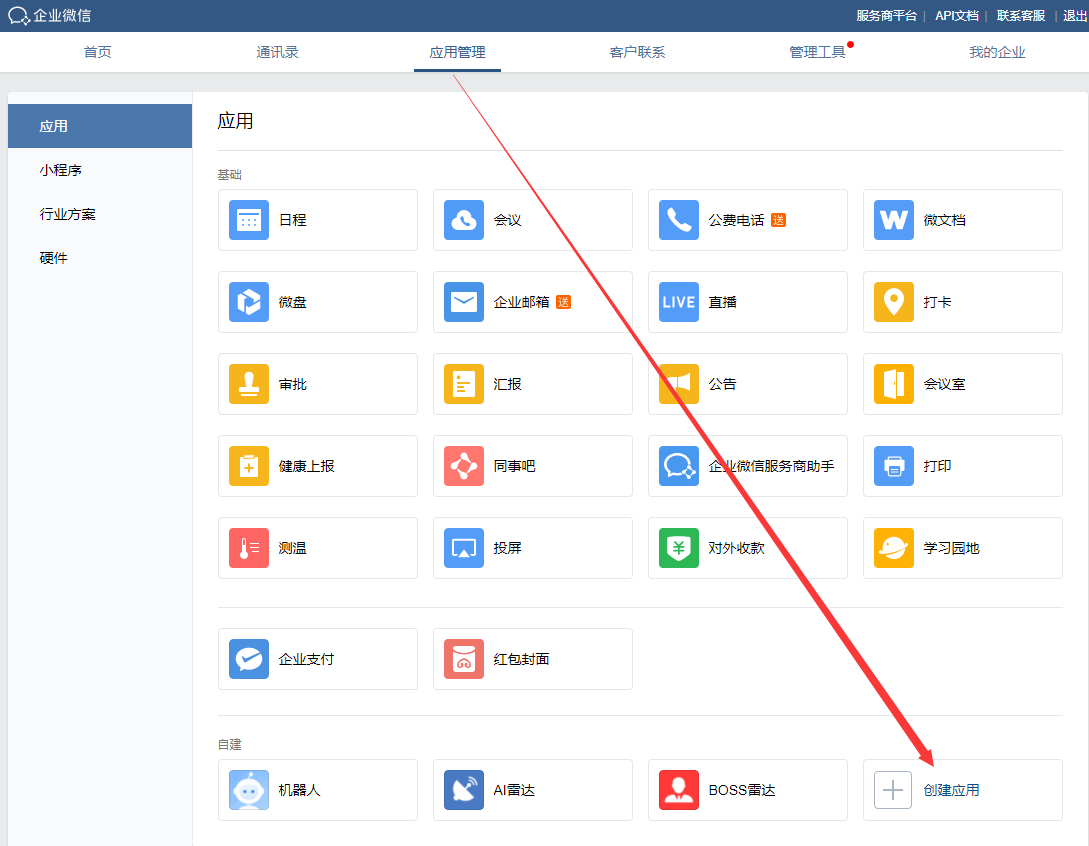Open the 审批 stamp icon

(249, 384)
